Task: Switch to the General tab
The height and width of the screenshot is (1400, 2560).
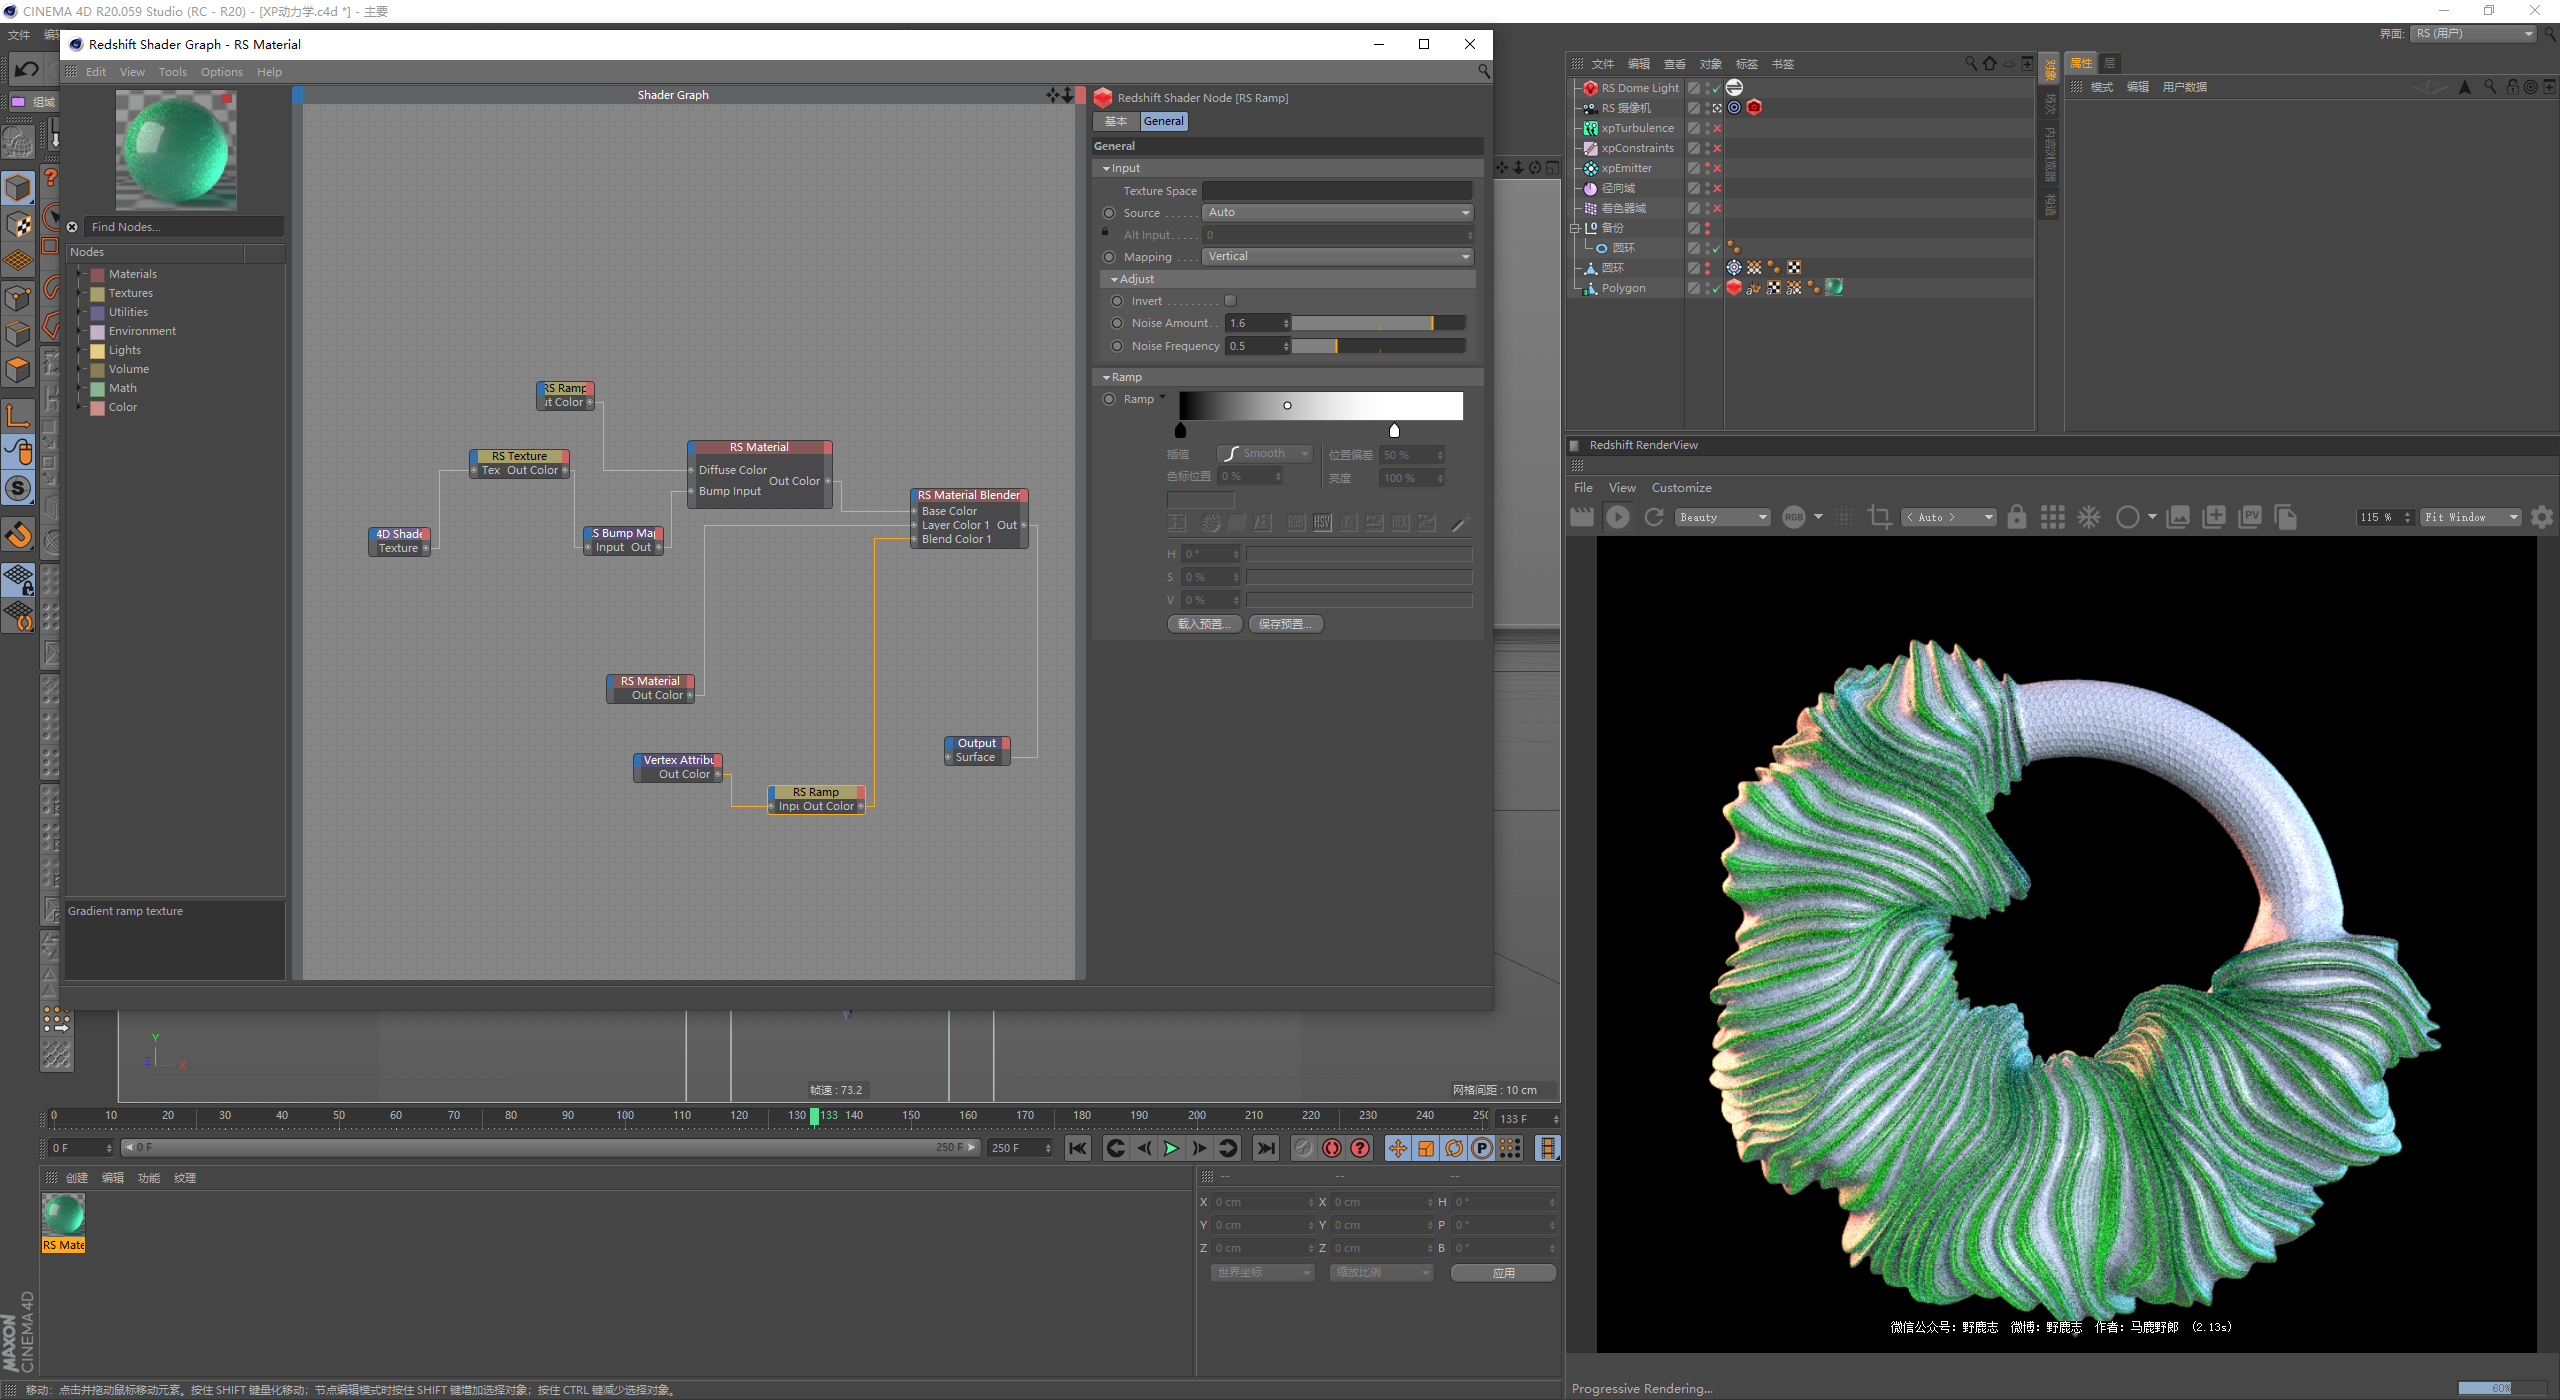Action: [1163, 121]
